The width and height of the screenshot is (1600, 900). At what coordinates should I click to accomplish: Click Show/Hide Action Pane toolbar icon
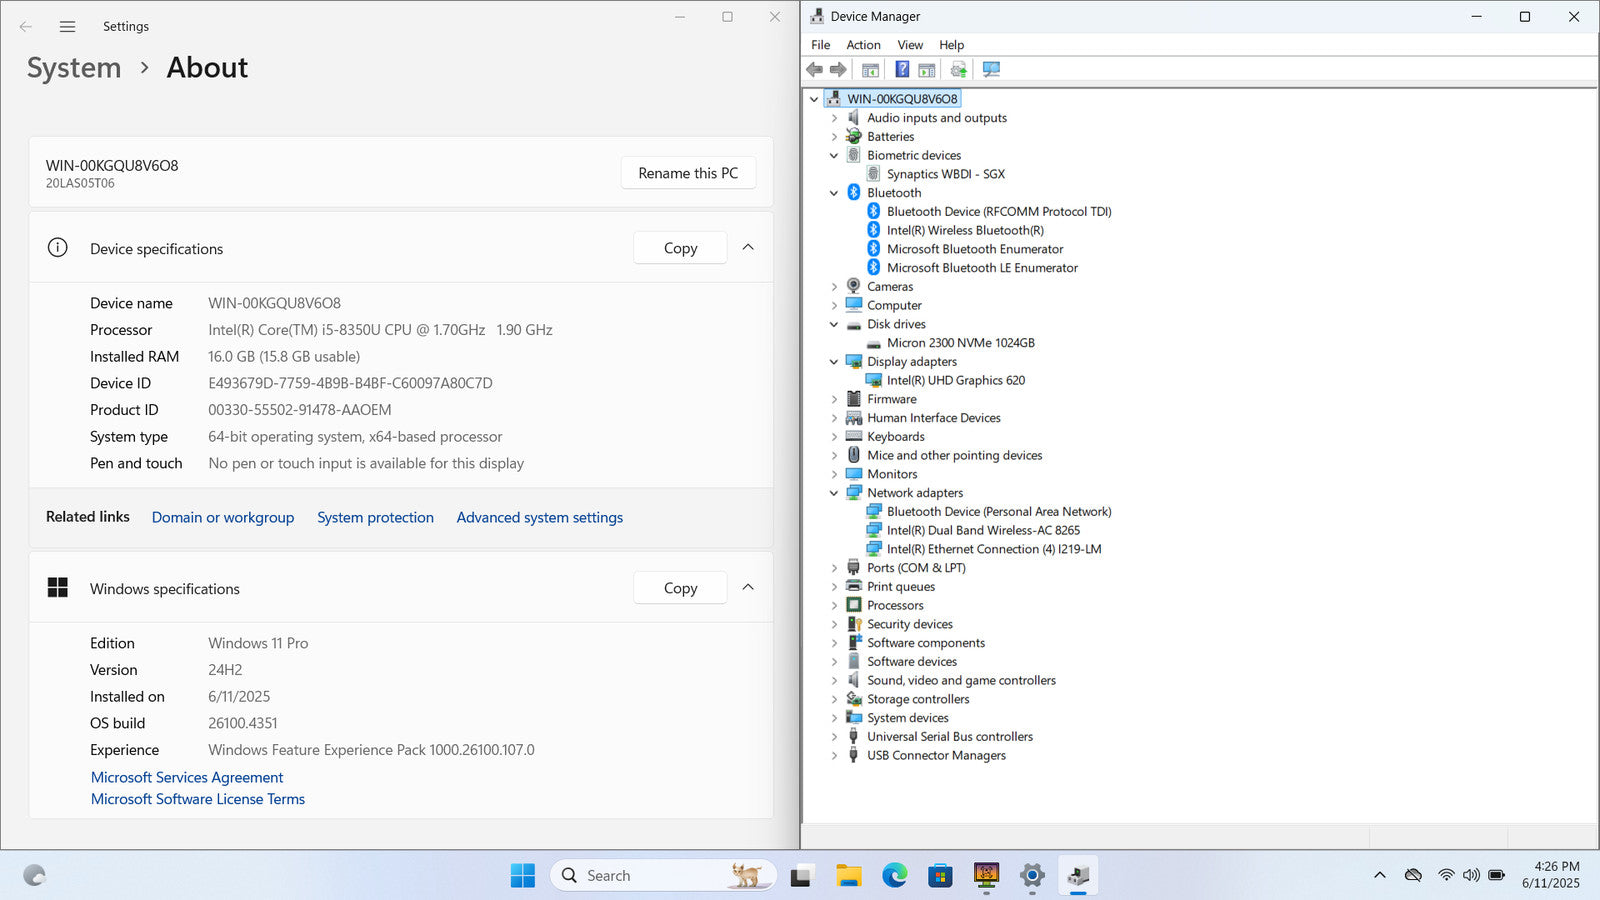(927, 70)
